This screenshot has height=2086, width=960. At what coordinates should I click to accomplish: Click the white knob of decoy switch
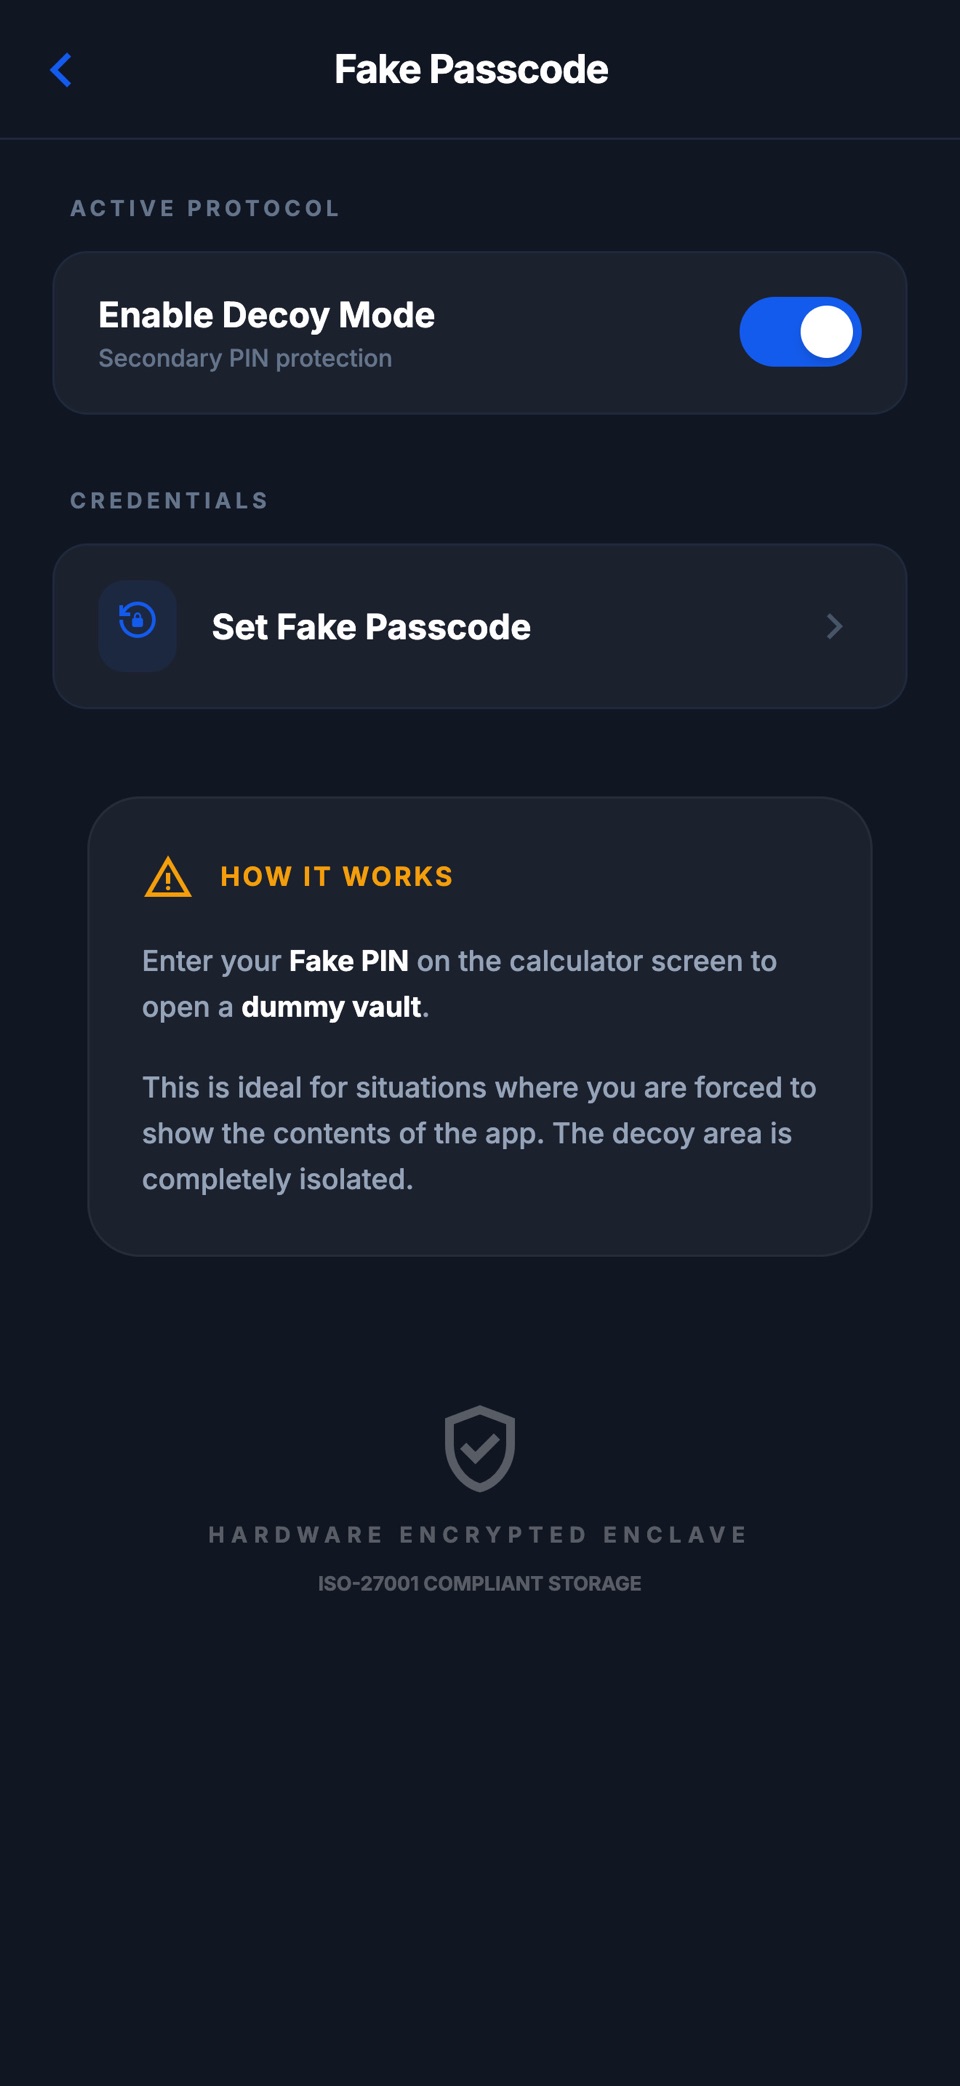pos(826,332)
